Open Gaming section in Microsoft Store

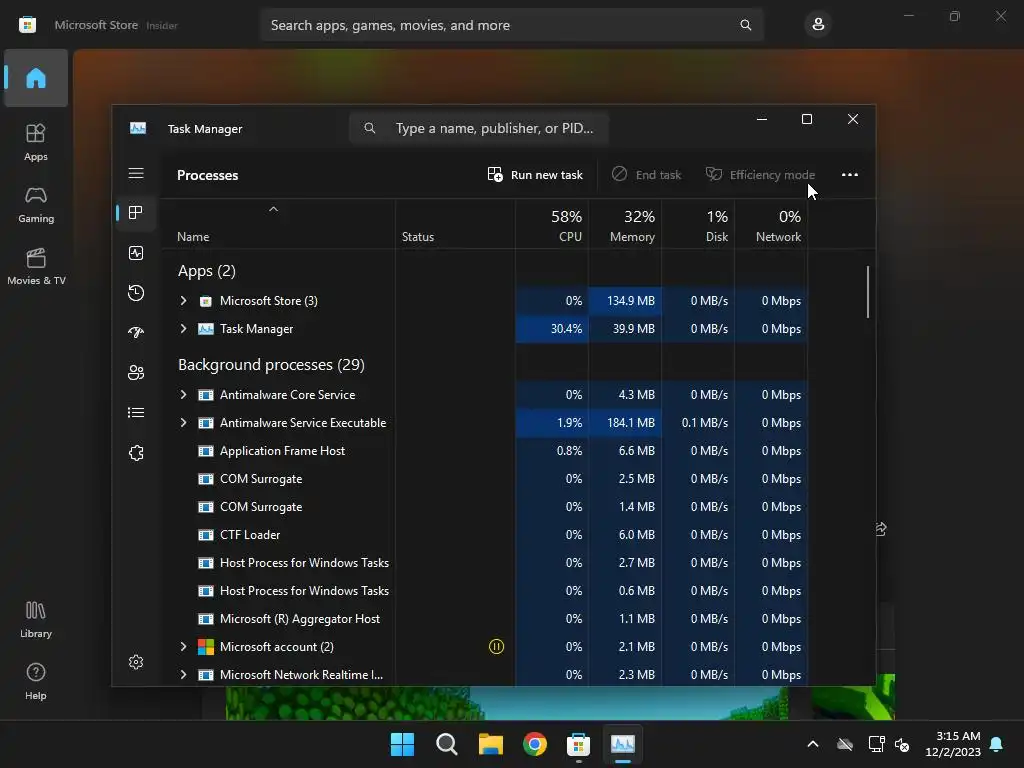36,204
